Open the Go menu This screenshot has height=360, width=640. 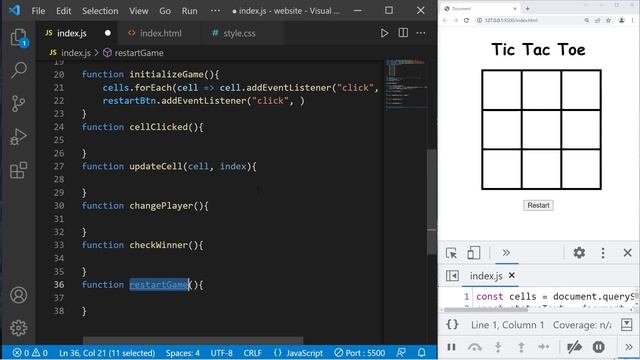165,11
